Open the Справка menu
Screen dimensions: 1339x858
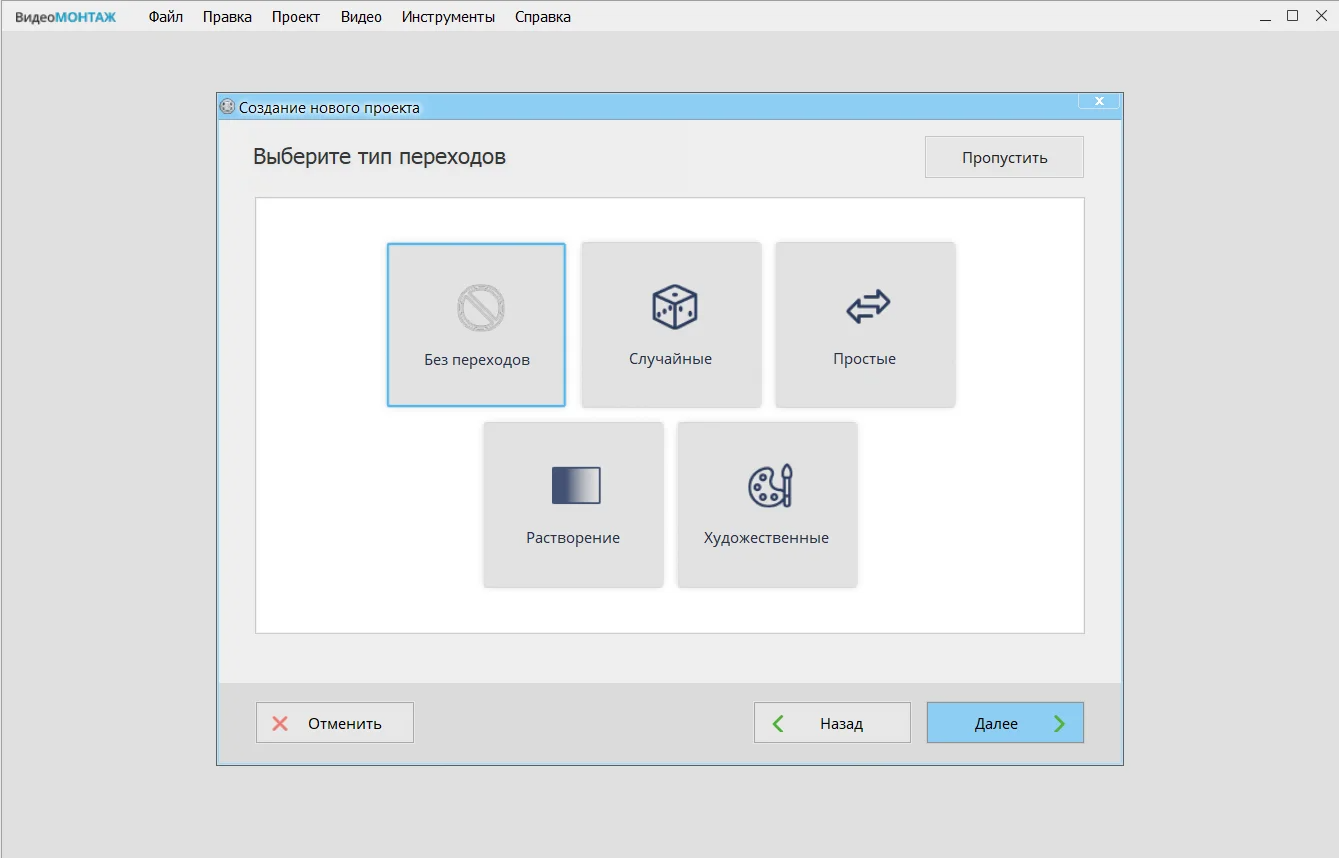(543, 17)
